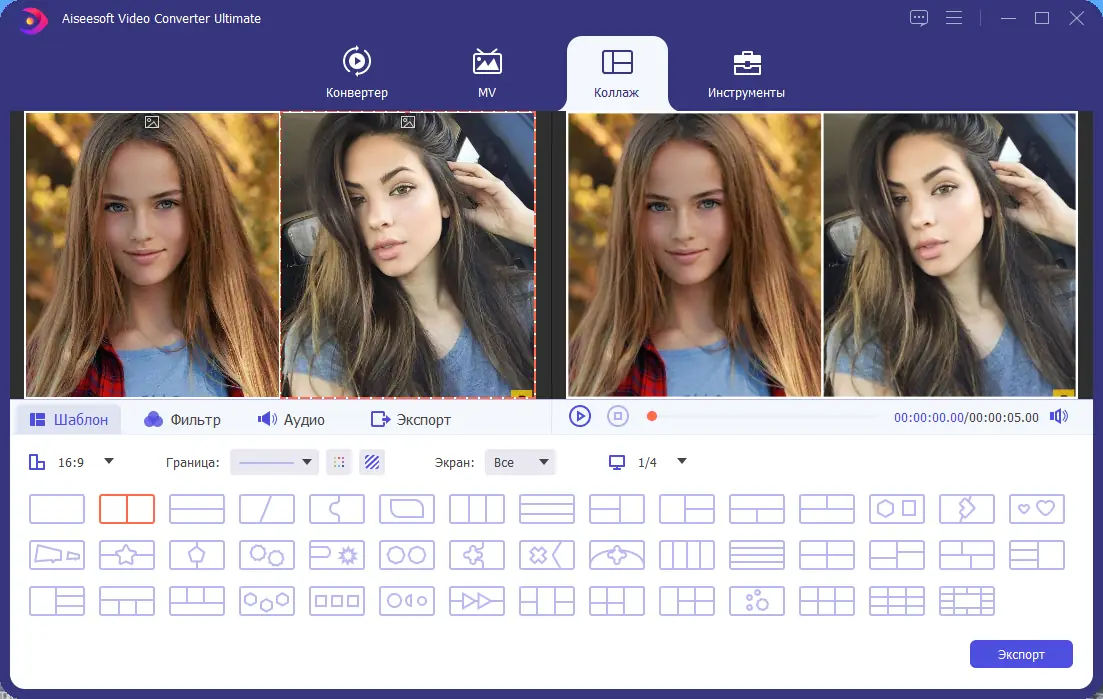This screenshot has height=699, width=1103.
Task: Select the two horizontal halves template
Action: click(x=197, y=508)
